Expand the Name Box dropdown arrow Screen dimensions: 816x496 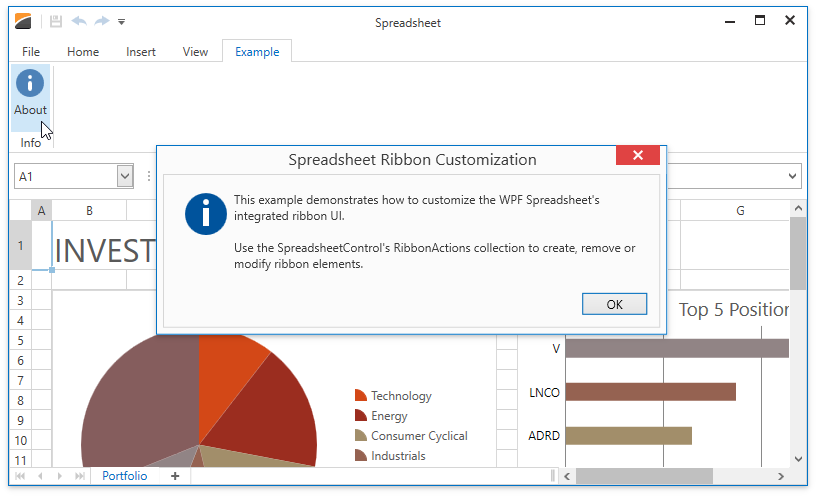pyautogui.click(x=125, y=176)
